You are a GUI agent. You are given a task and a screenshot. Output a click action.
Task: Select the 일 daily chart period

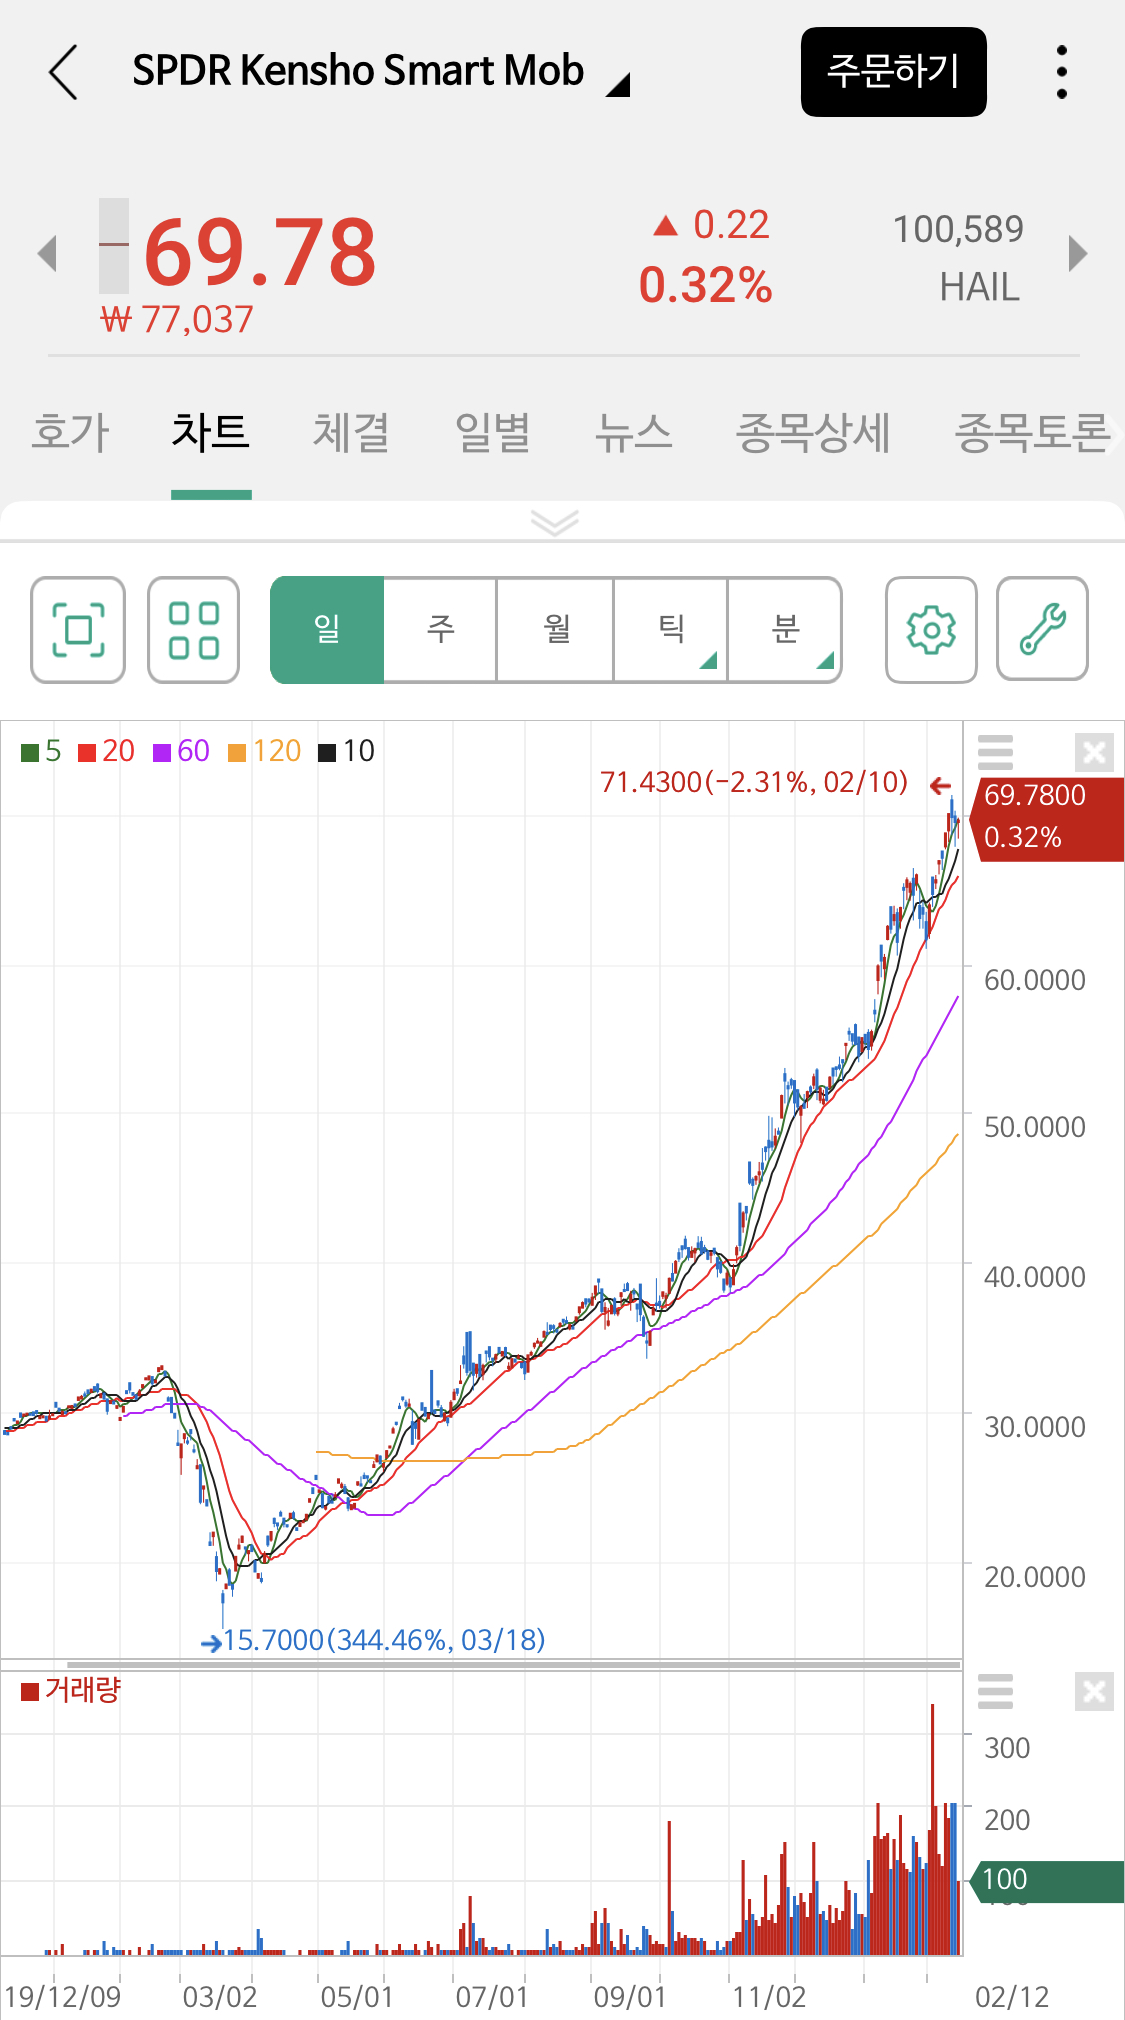(327, 630)
